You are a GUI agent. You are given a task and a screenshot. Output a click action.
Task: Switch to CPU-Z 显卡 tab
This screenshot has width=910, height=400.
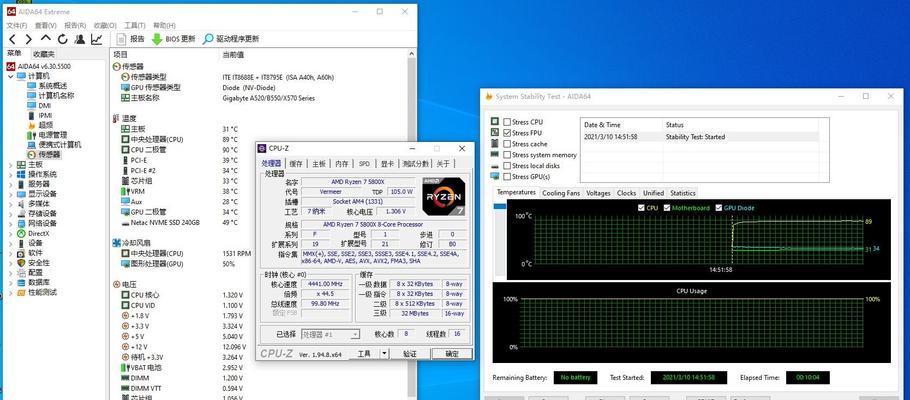(387, 164)
